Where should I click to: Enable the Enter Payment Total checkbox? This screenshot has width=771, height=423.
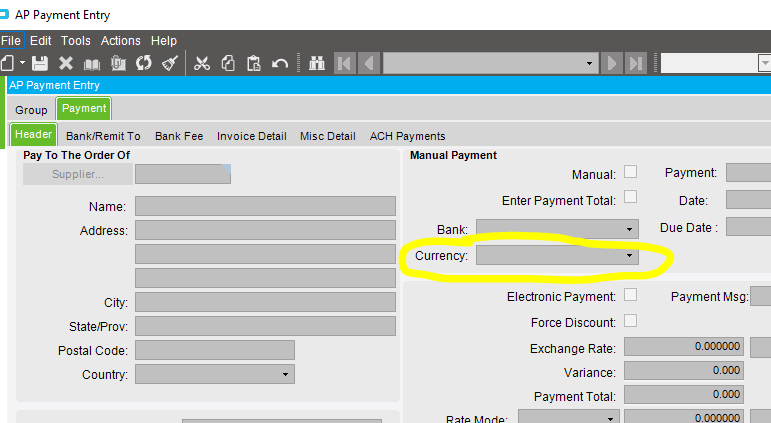(x=630, y=197)
